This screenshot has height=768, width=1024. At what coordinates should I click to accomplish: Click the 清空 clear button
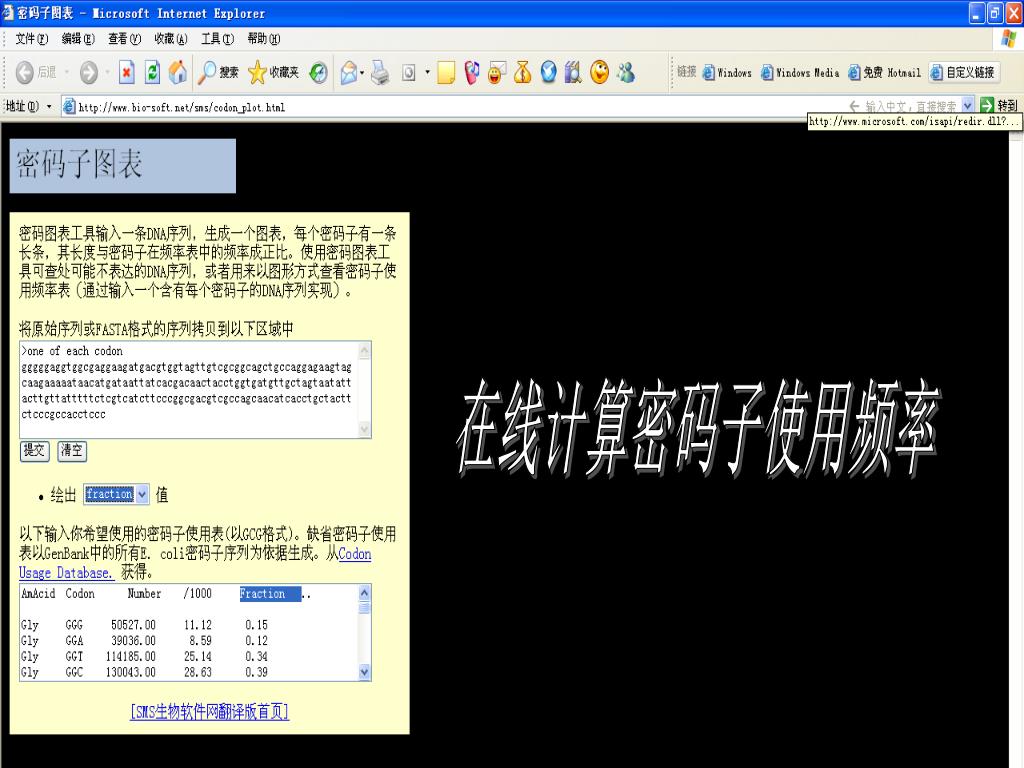72,451
